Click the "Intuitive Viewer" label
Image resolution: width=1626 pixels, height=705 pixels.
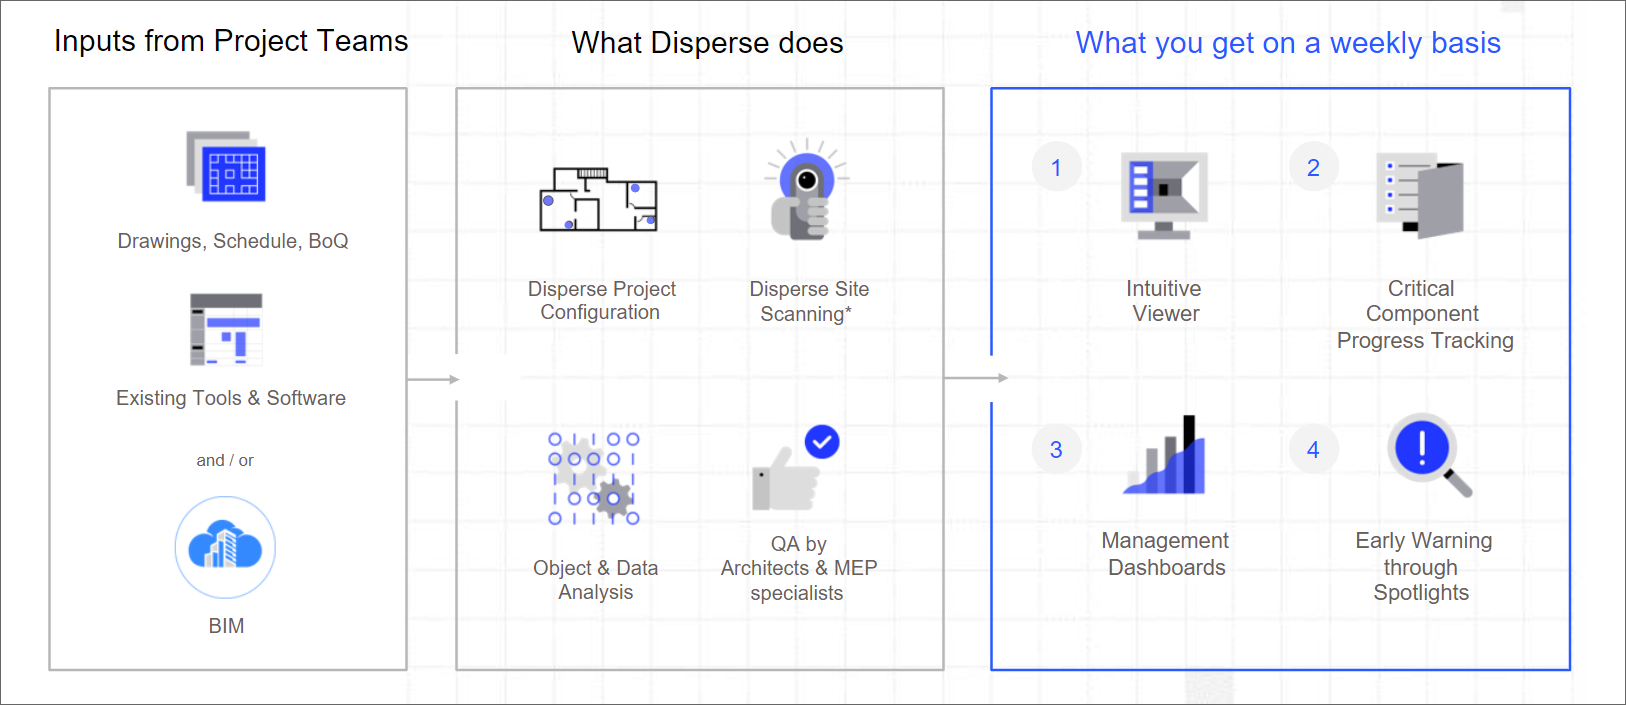[x=1164, y=301]
